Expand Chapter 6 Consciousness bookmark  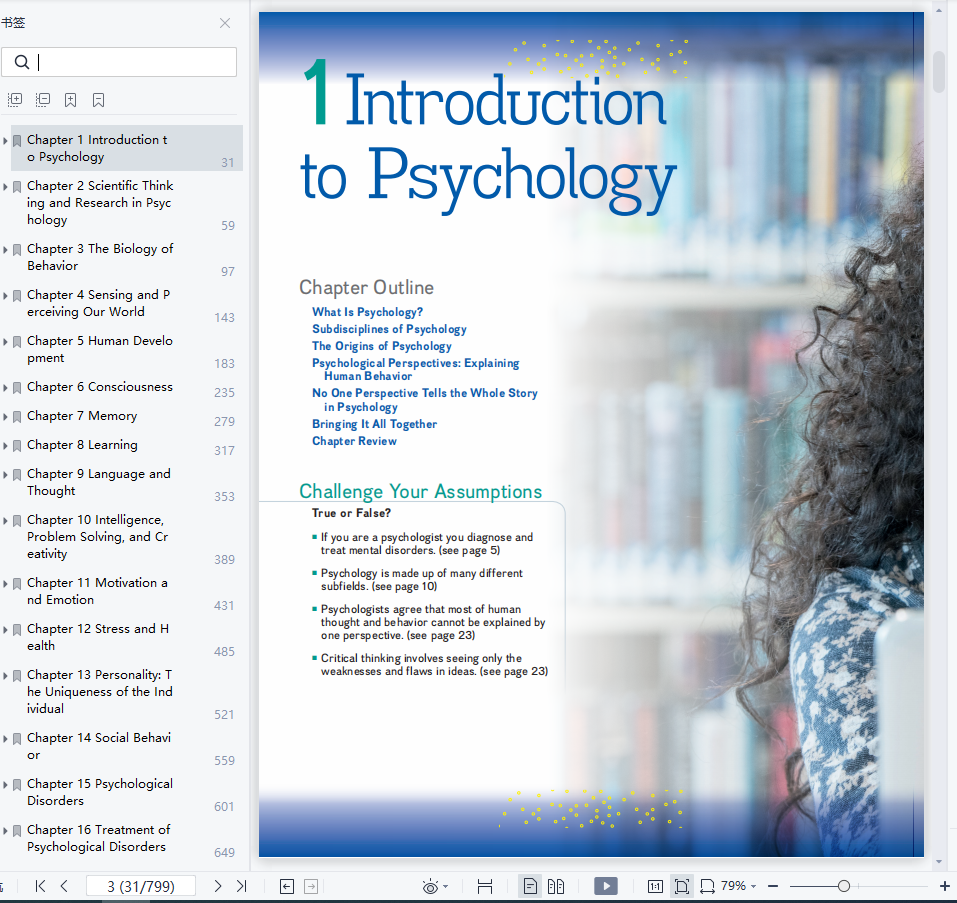tap(5, 388)
